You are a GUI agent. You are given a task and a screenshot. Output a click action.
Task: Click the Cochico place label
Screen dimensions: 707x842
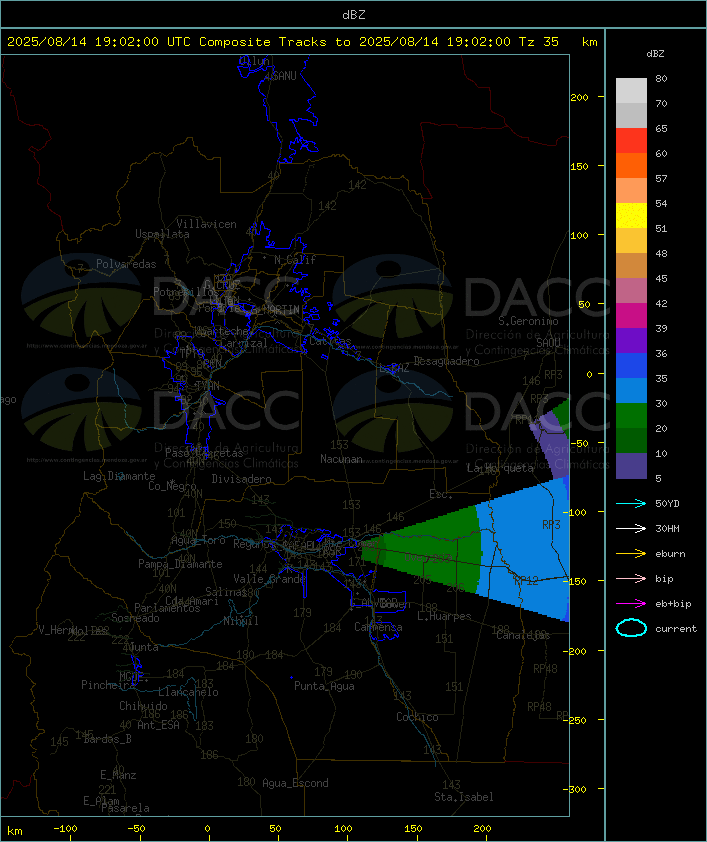click(x=417, y=717)
